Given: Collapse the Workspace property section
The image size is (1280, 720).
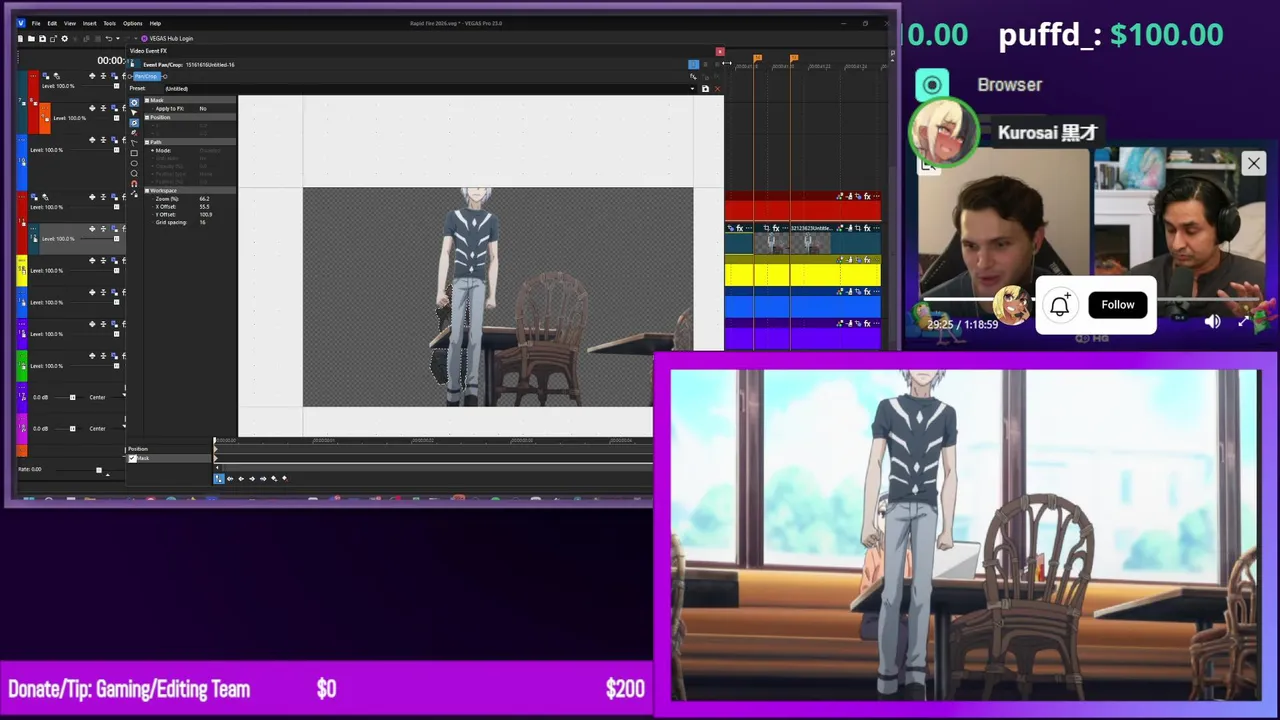Looking at the screenshot, I should (x=147, y=191).
